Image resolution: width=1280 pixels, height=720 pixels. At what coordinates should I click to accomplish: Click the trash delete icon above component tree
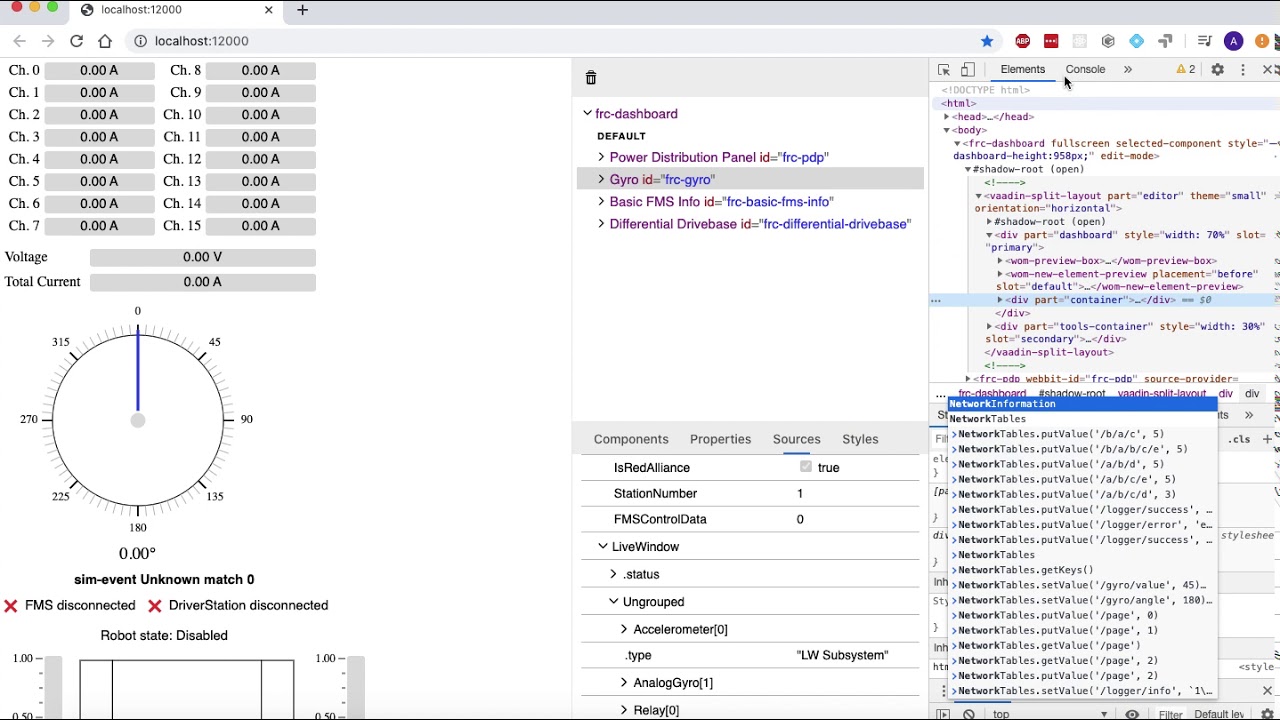591,78
